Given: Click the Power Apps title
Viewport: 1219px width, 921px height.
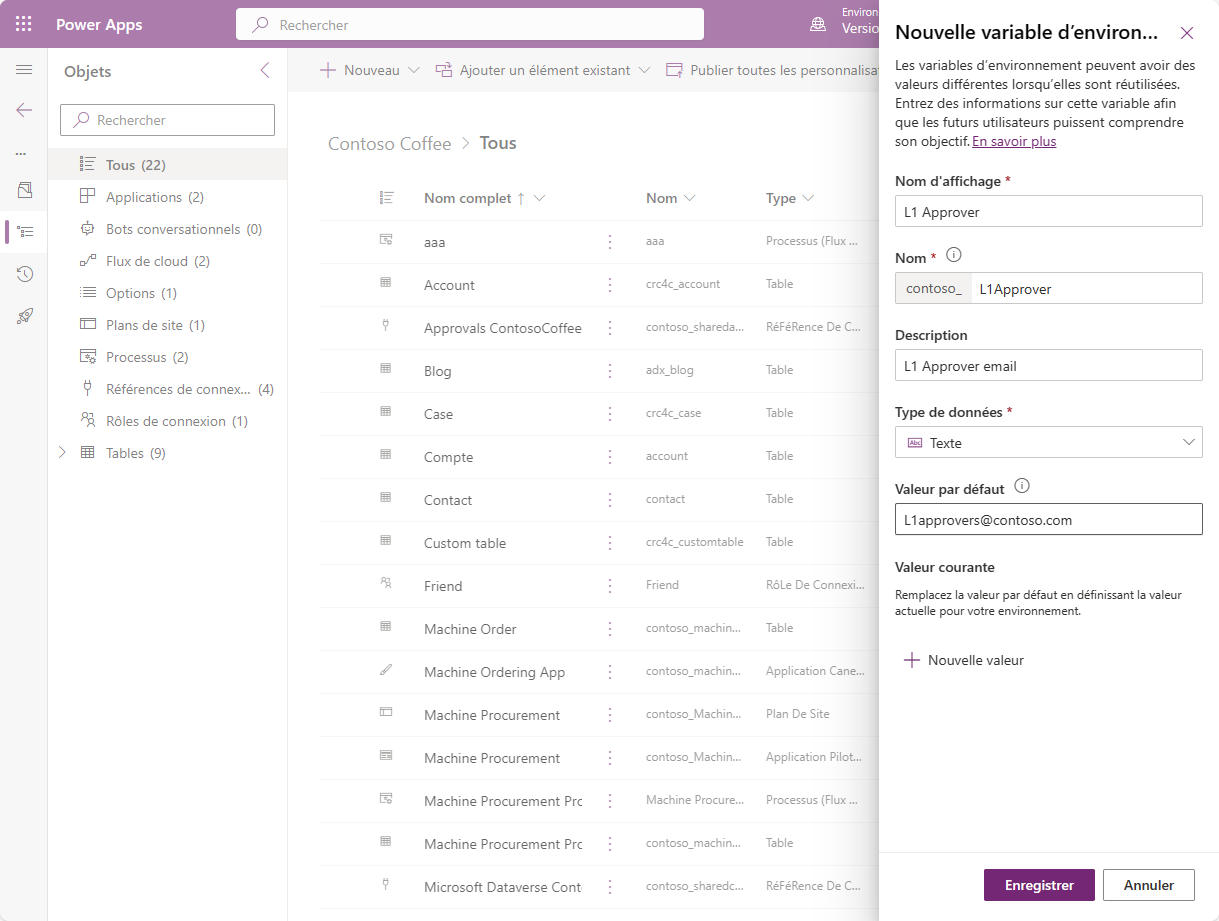Looking at the screenshot, I should point(99,24).
